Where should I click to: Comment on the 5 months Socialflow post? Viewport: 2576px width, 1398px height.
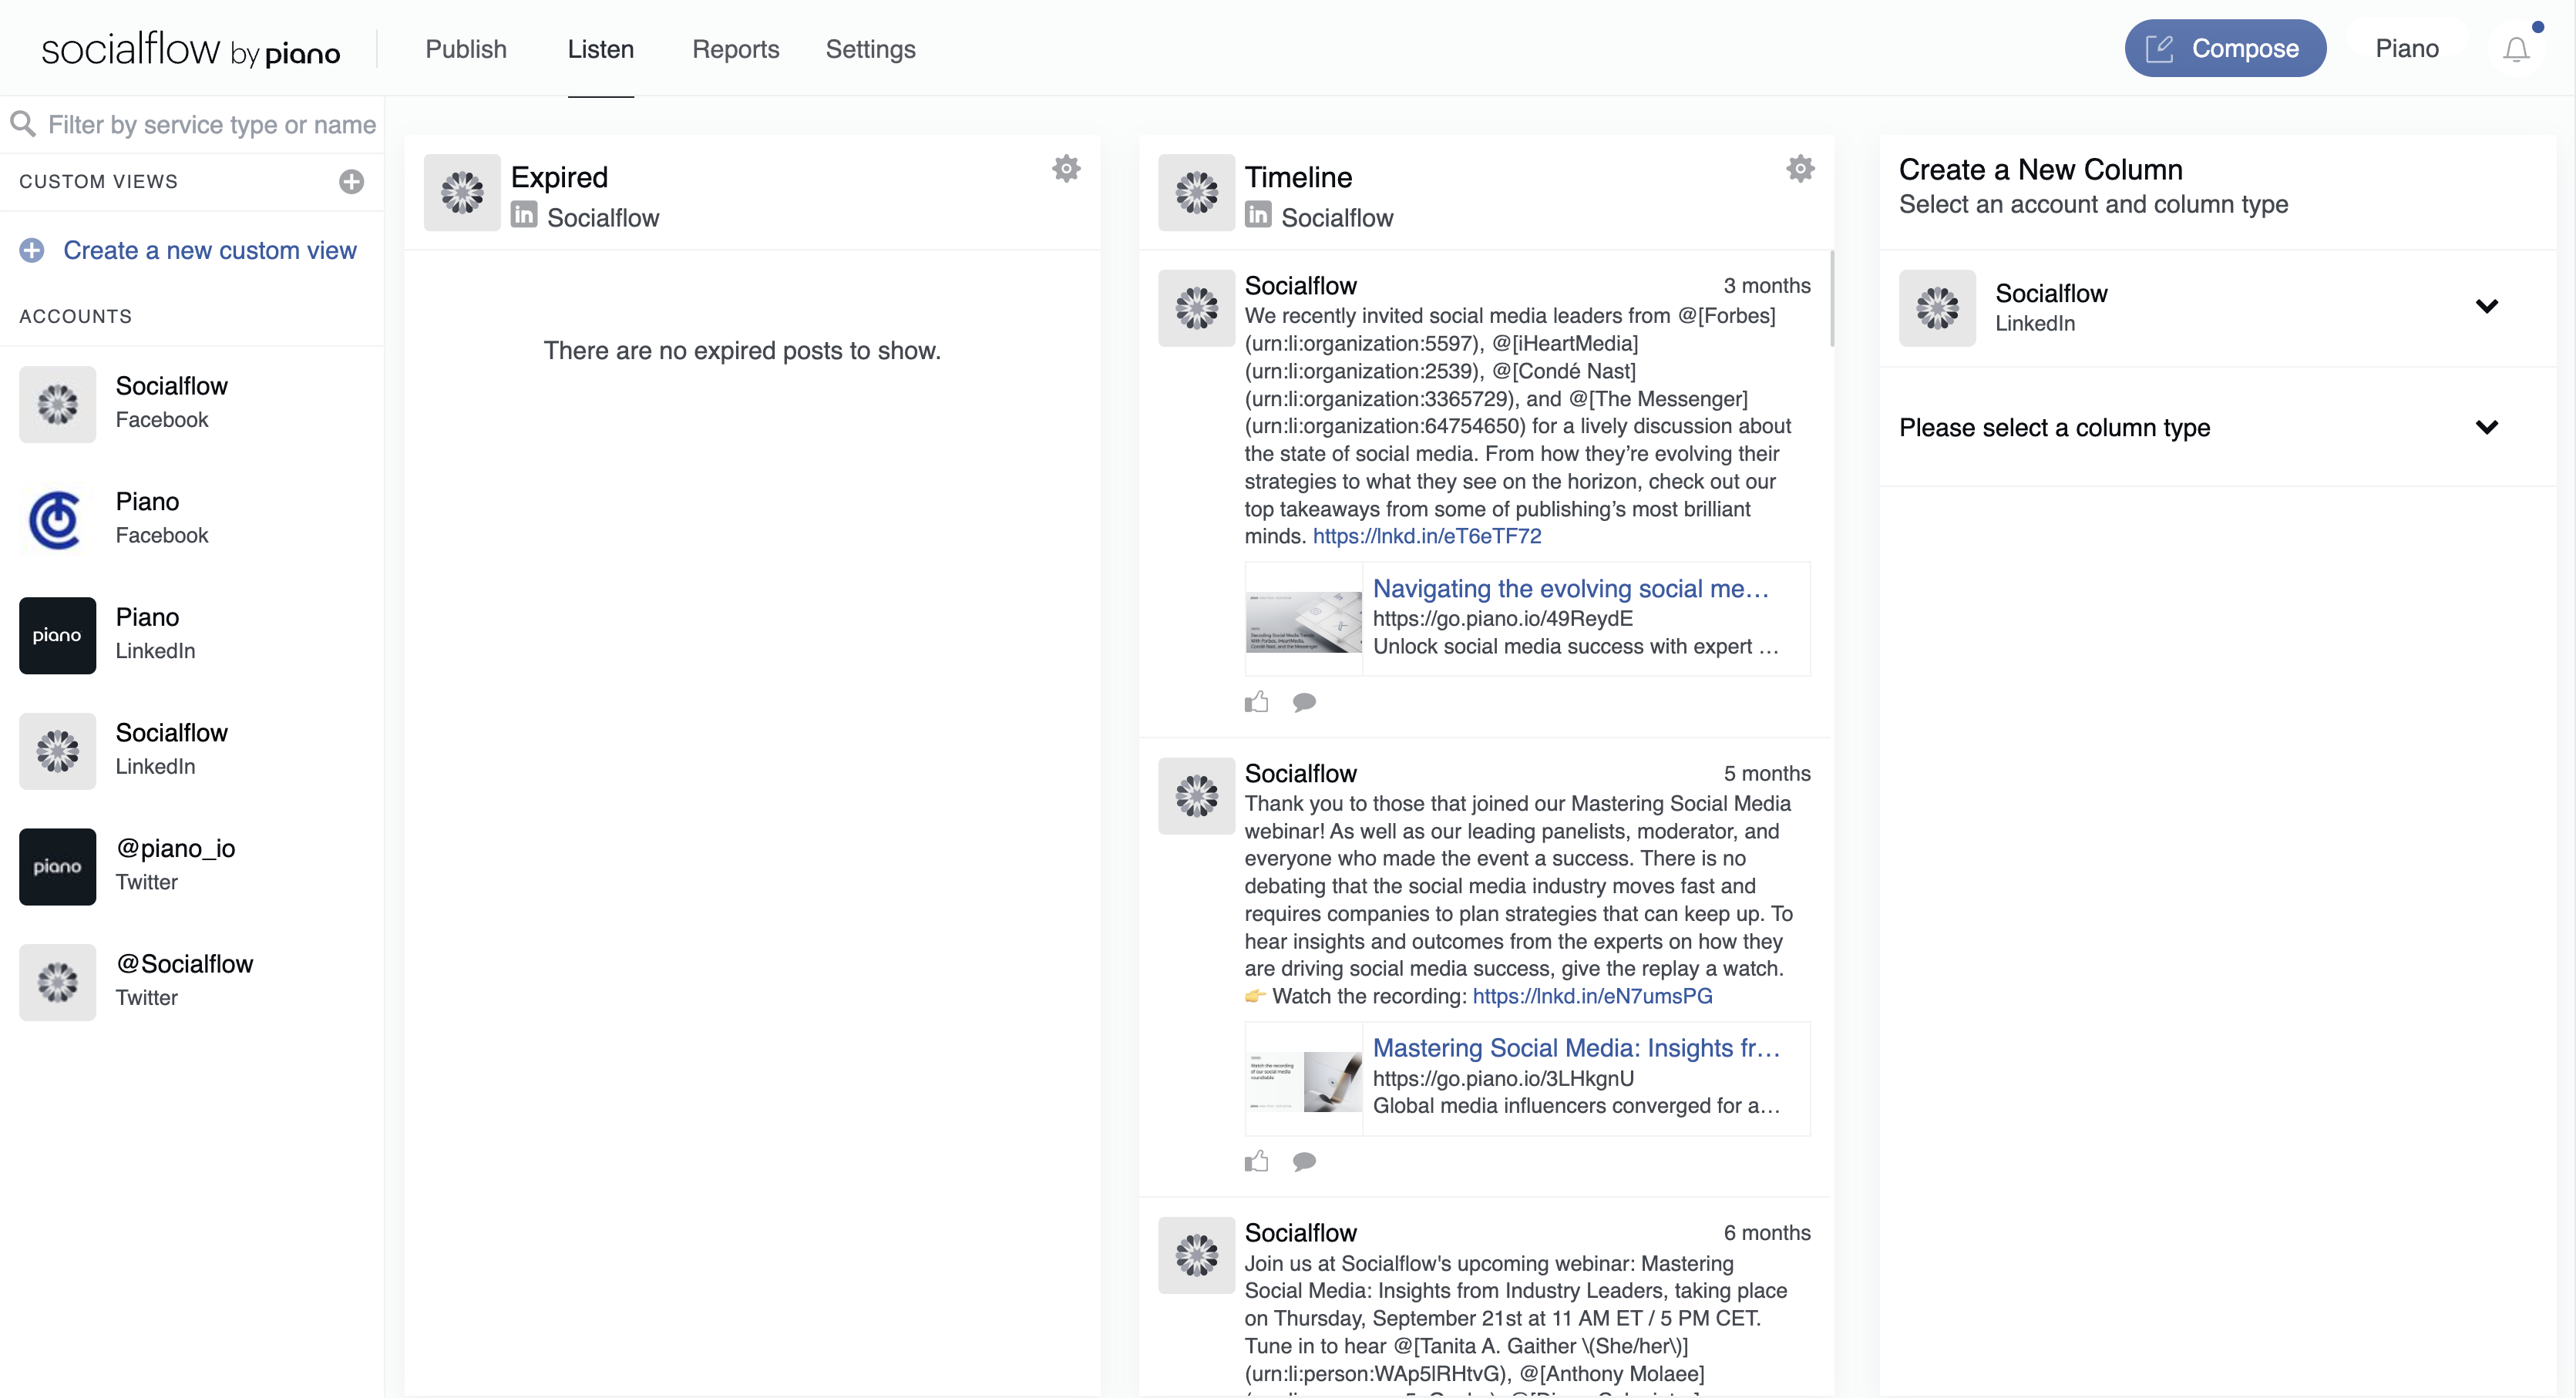tap(1304, 1161)
